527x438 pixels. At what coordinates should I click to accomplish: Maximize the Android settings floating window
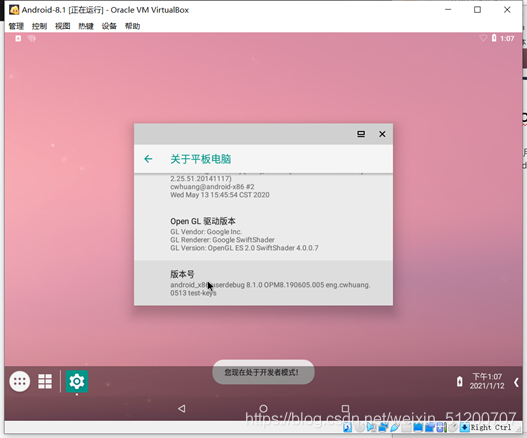(361, 134)
